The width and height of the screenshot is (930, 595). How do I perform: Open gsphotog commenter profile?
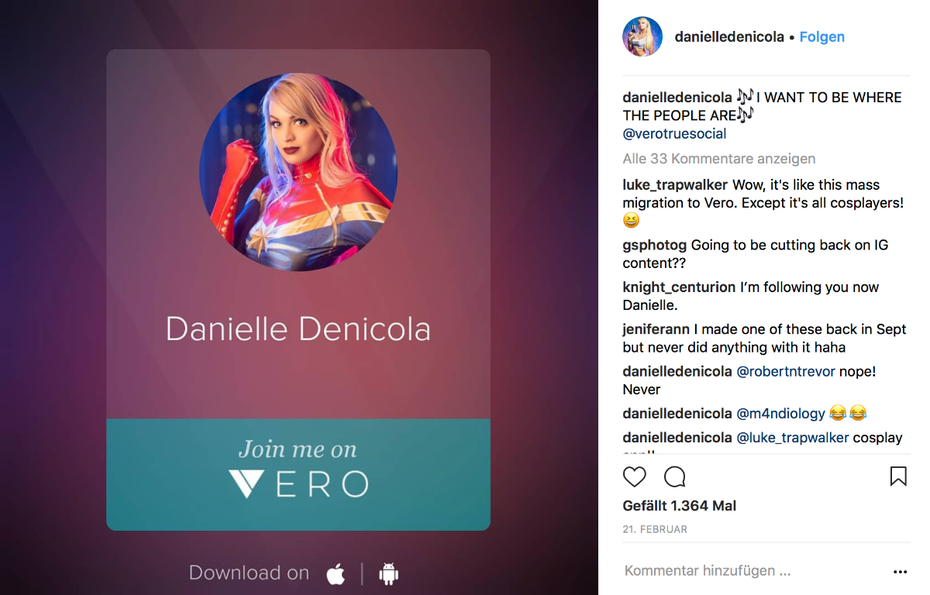coord(655,245)
